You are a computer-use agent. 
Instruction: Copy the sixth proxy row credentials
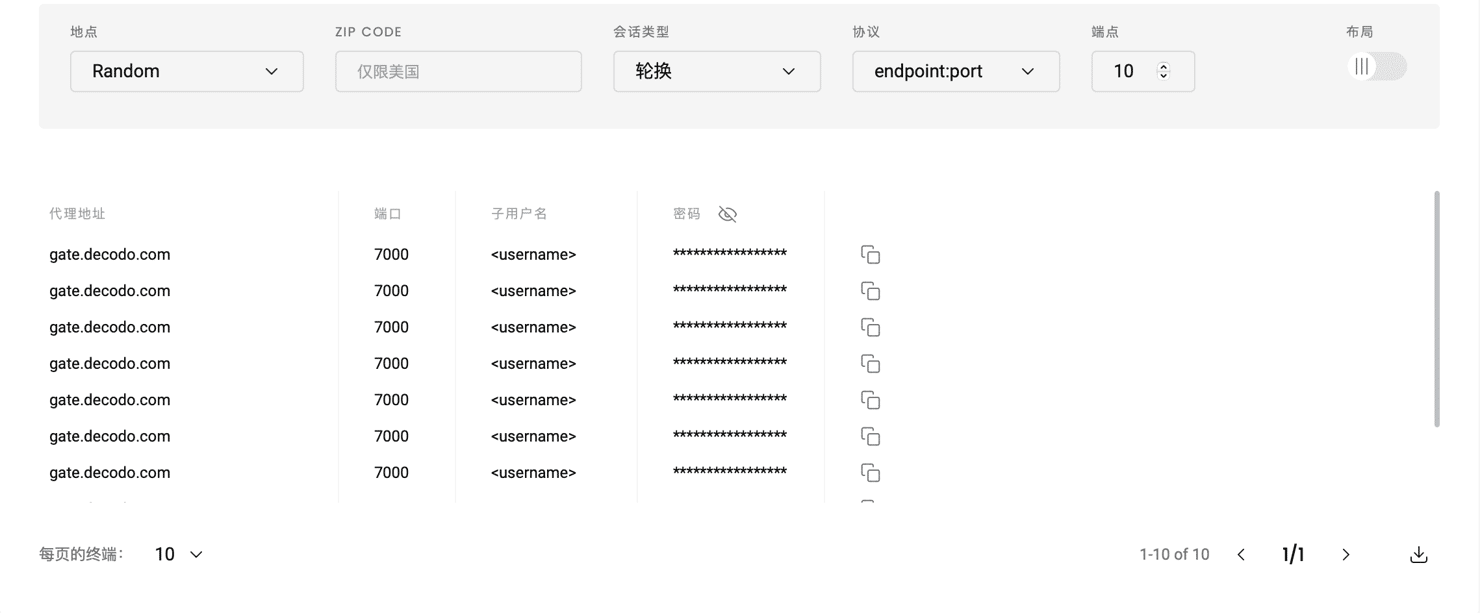[870, 437]
